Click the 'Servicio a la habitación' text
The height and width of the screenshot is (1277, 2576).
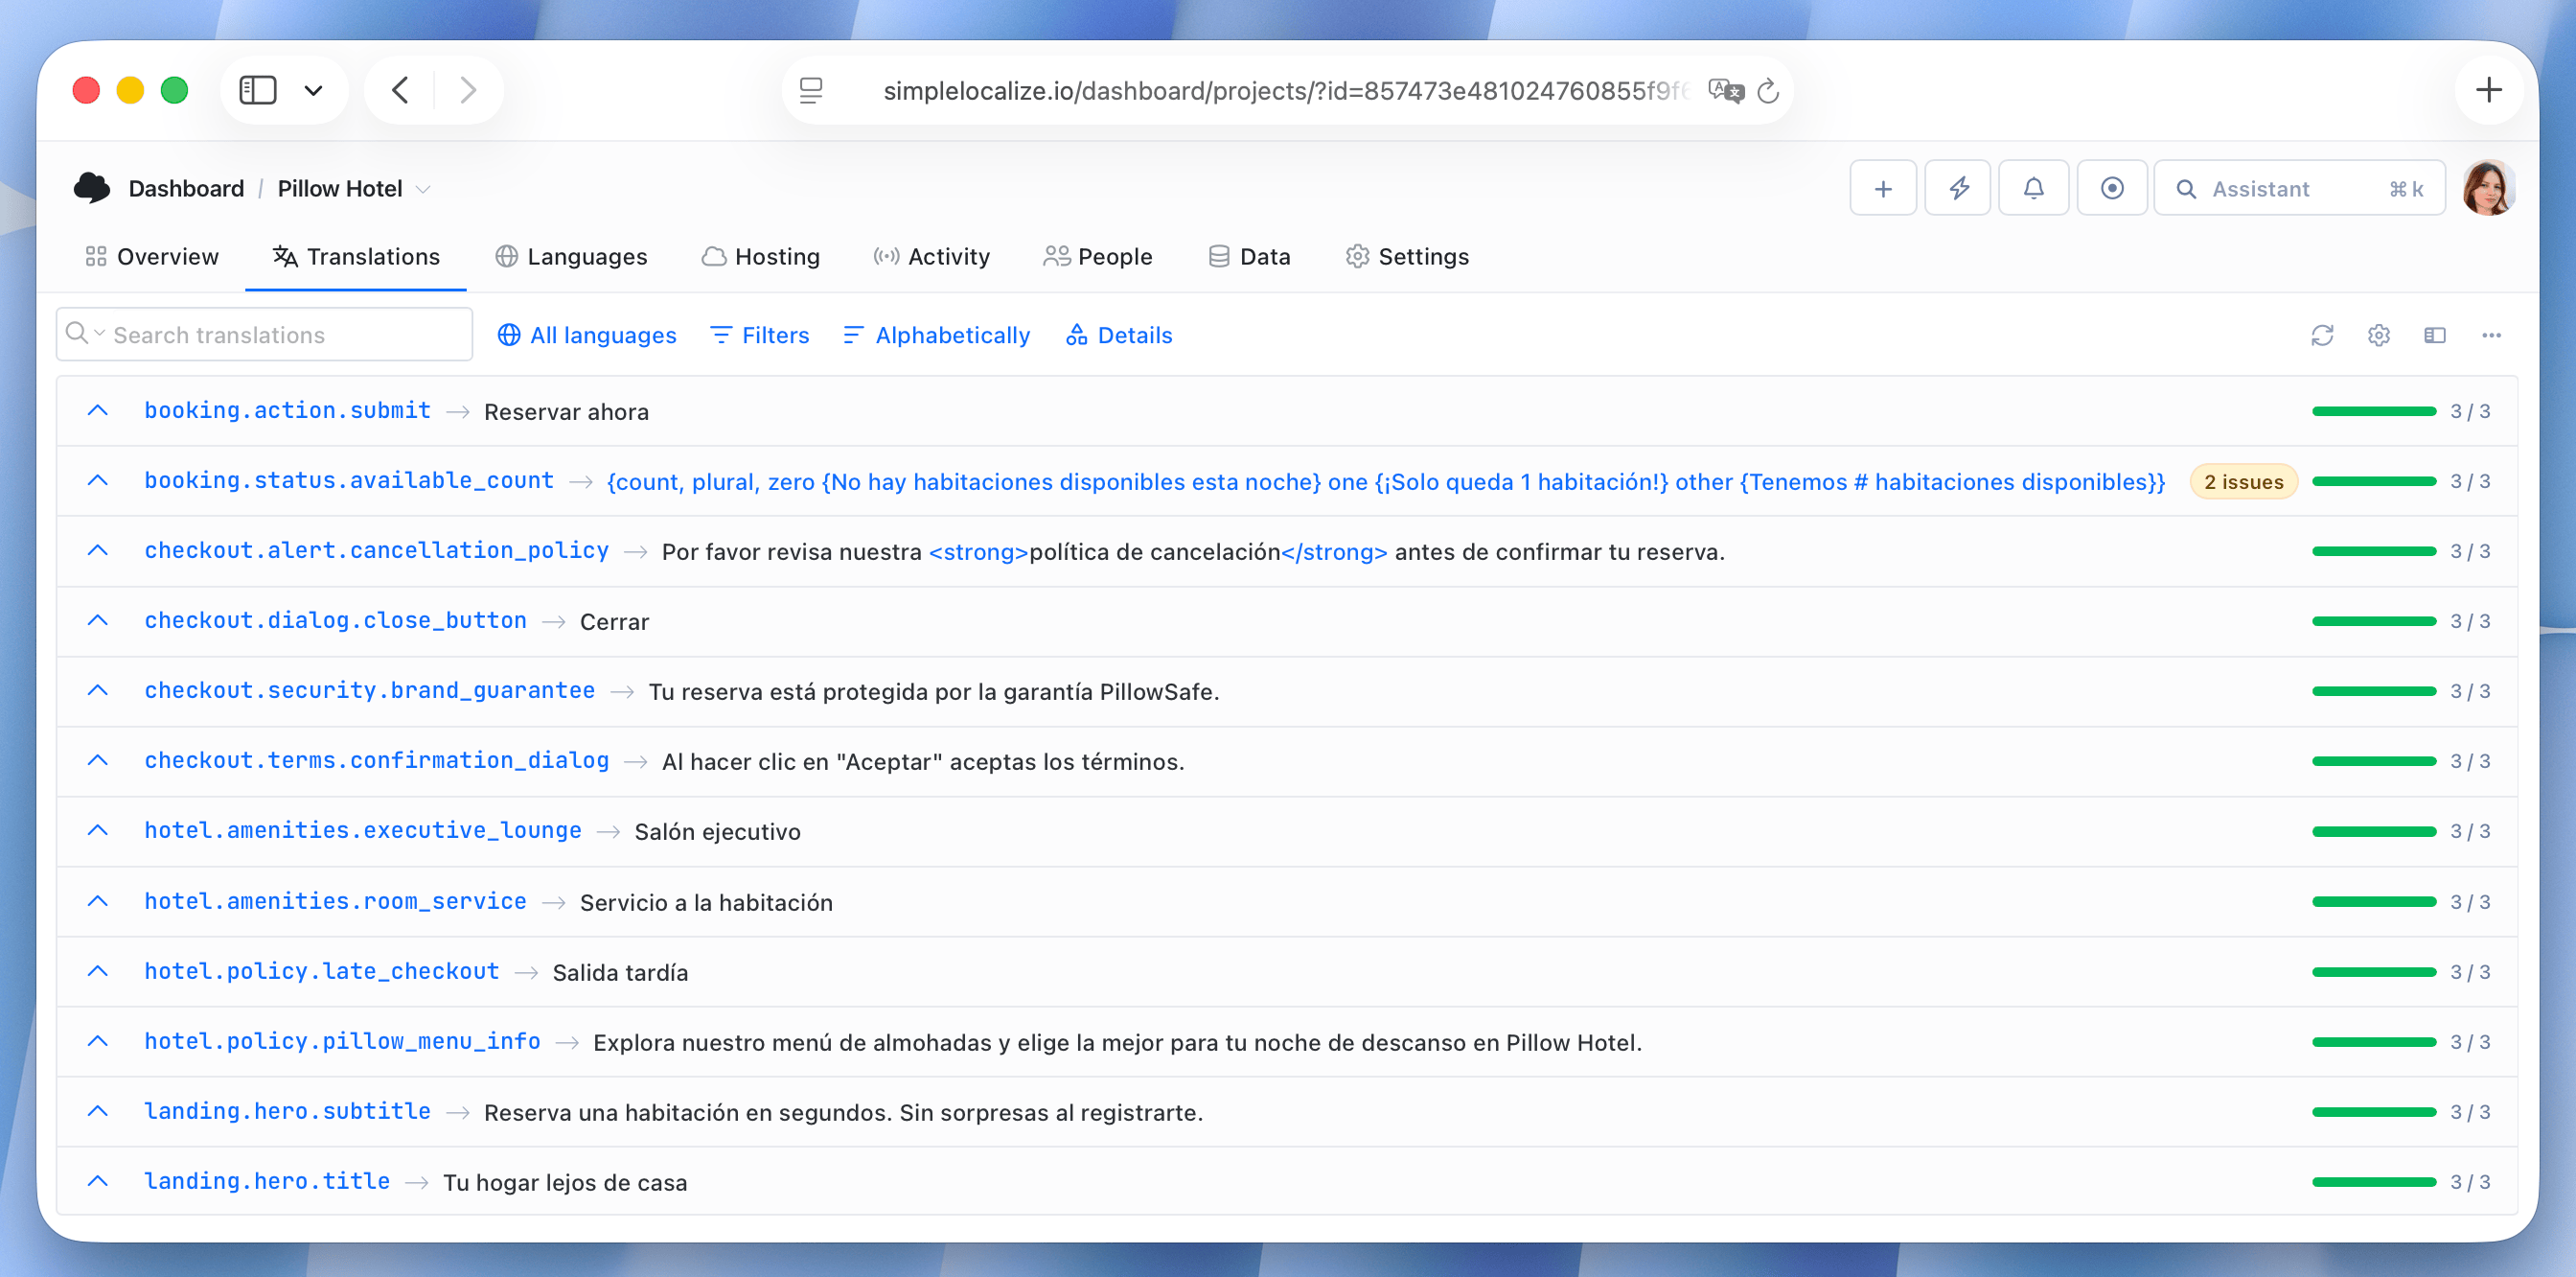tap(706, 902)
